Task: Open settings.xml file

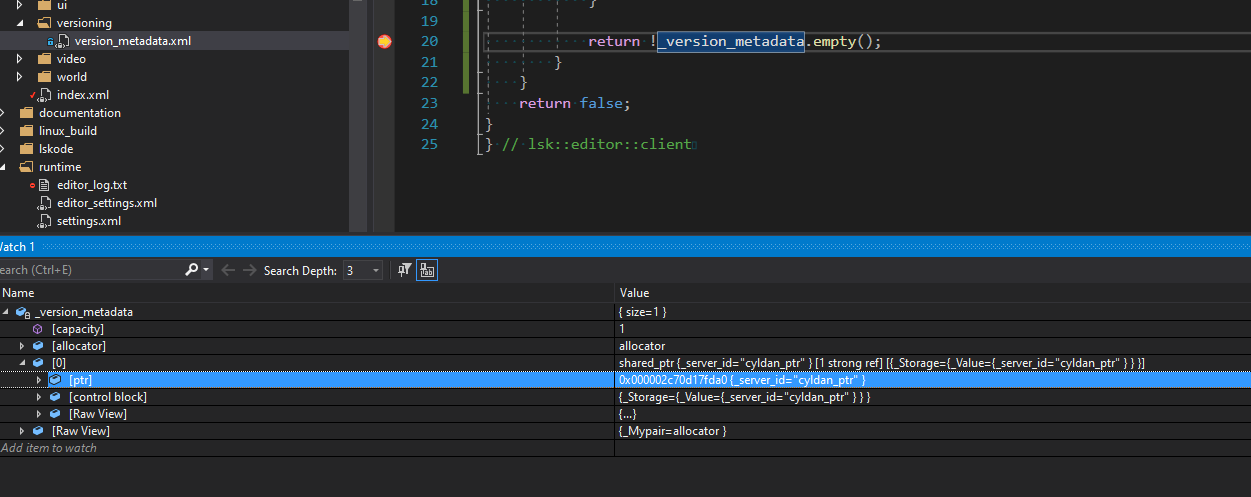Action: (89, 221)
